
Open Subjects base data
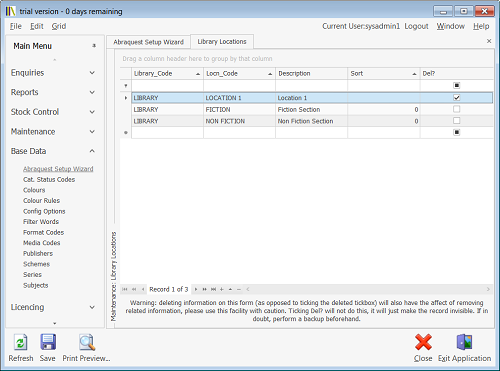coord(36,285)
